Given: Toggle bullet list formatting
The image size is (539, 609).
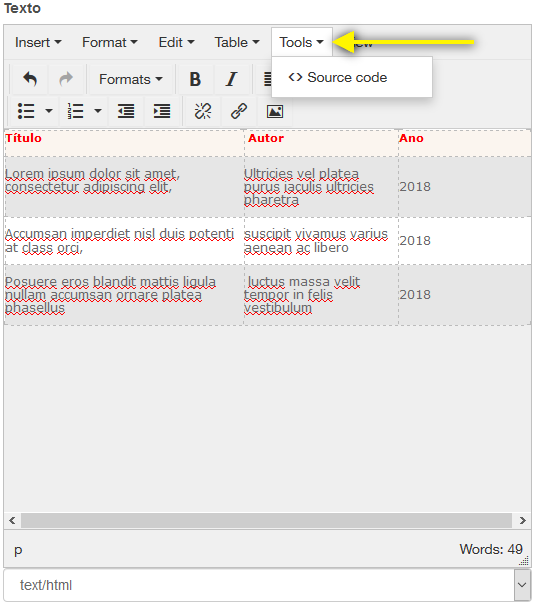Looking at the screenshot, I should pyautogui.click(x=26, y=111).
